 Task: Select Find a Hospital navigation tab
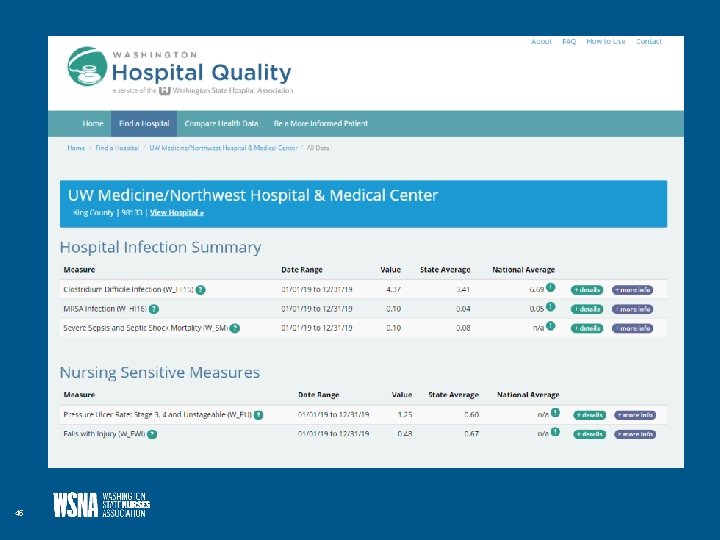pyautogui.click(x=144, y=124)
